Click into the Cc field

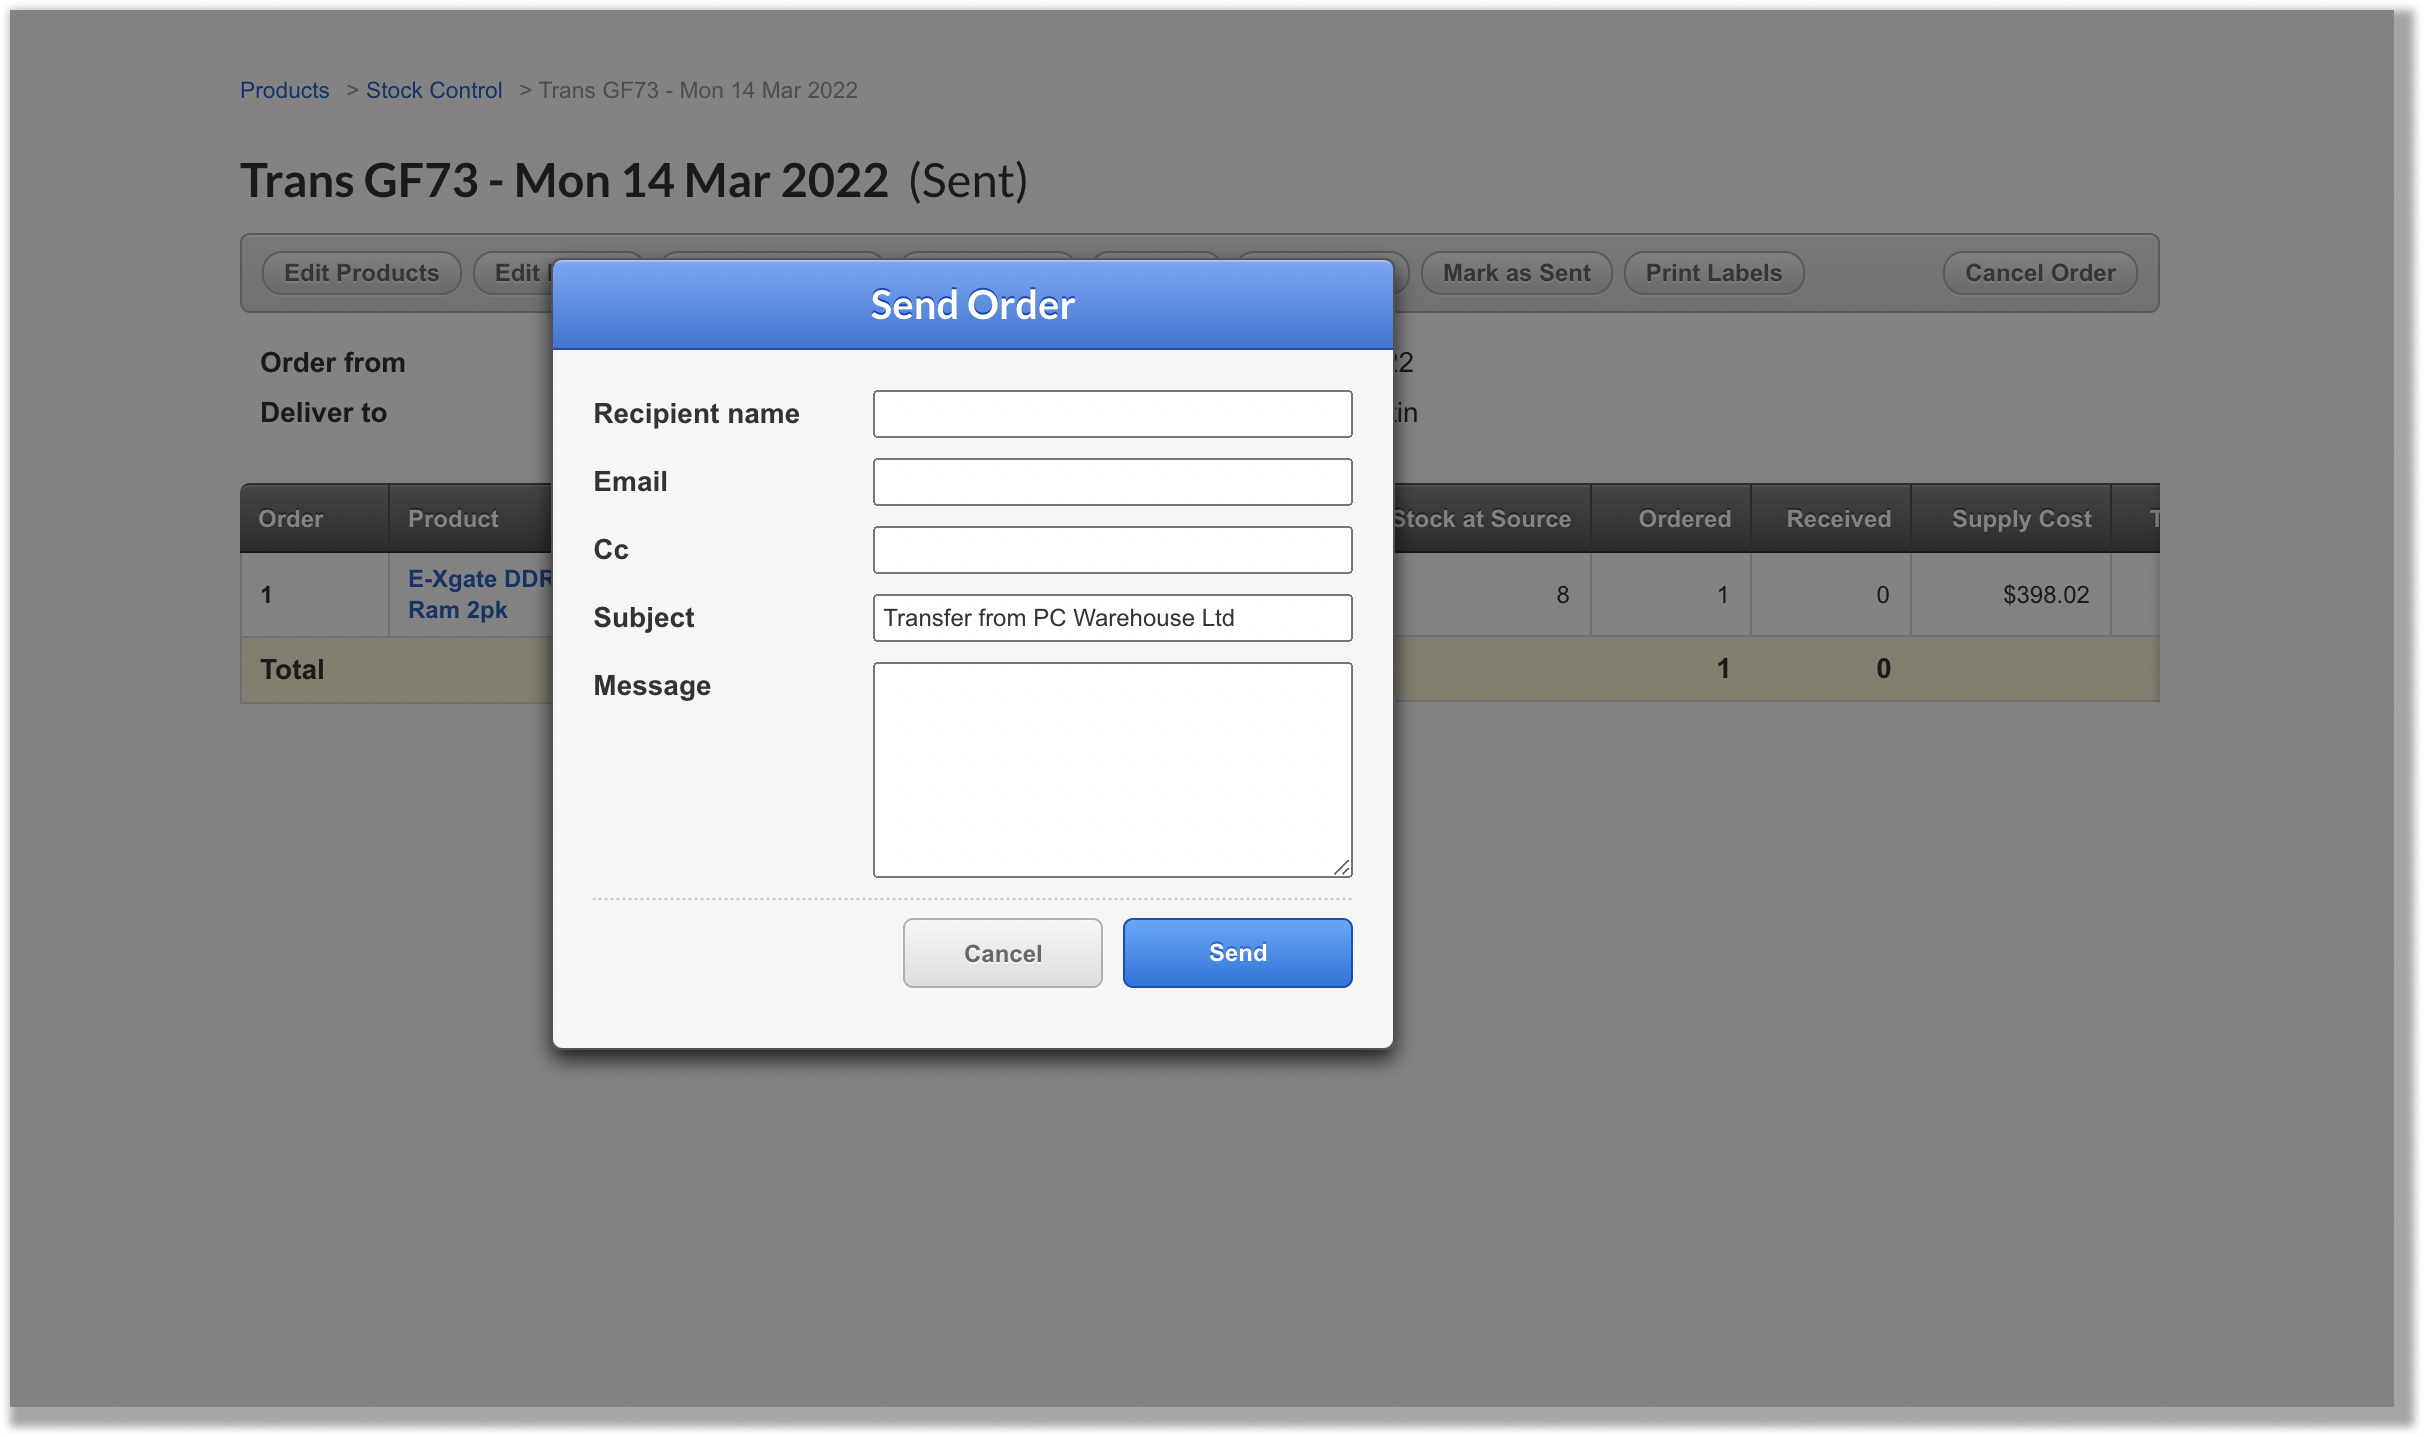point(1112,550)
